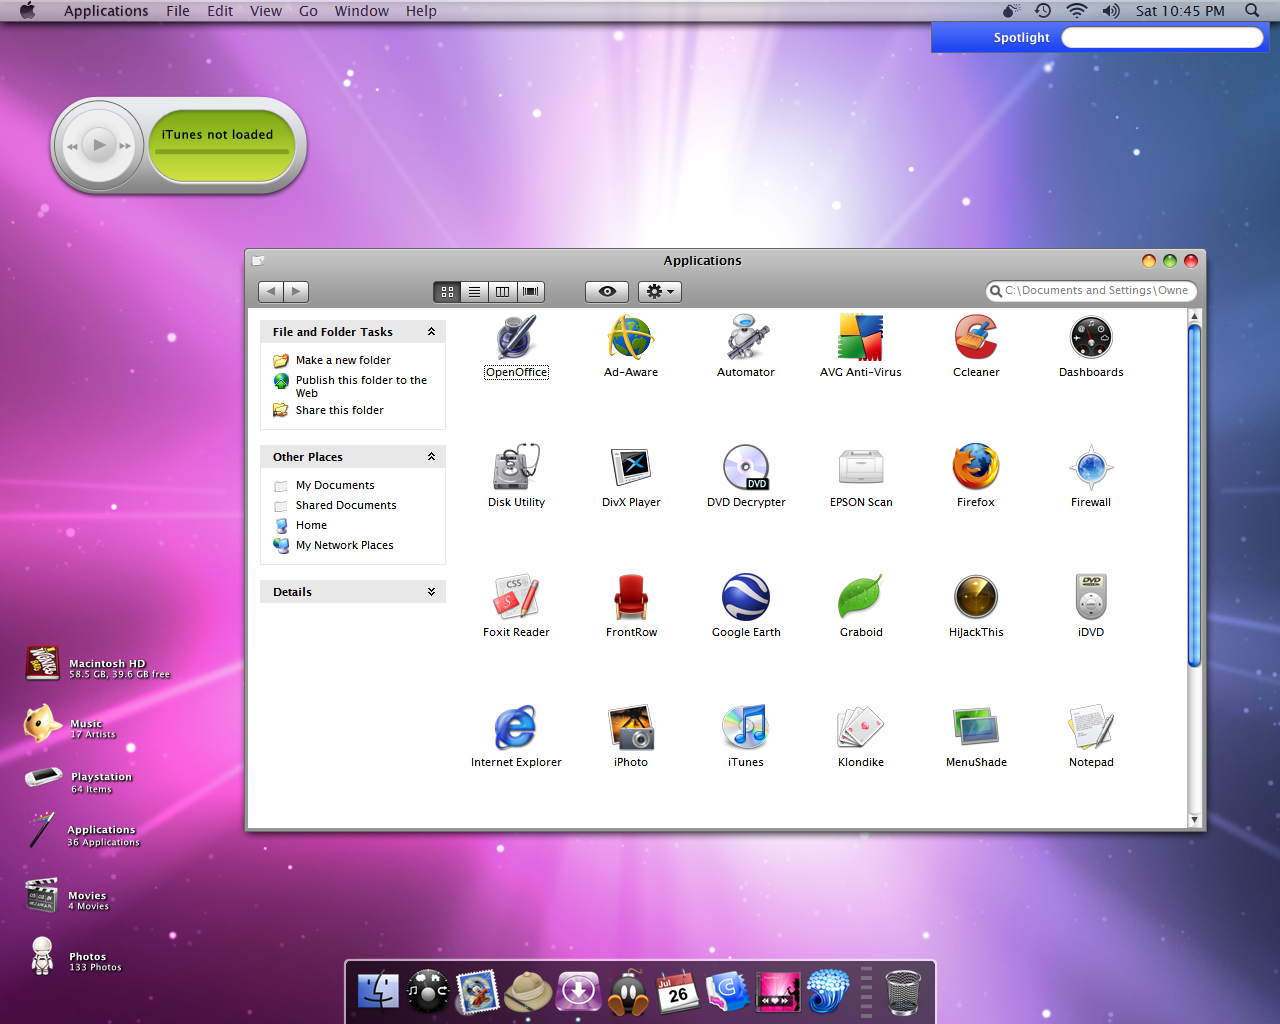This screenshot has width=1280, height=1024.
Task: Open the File menu
Action: [178, 11]
